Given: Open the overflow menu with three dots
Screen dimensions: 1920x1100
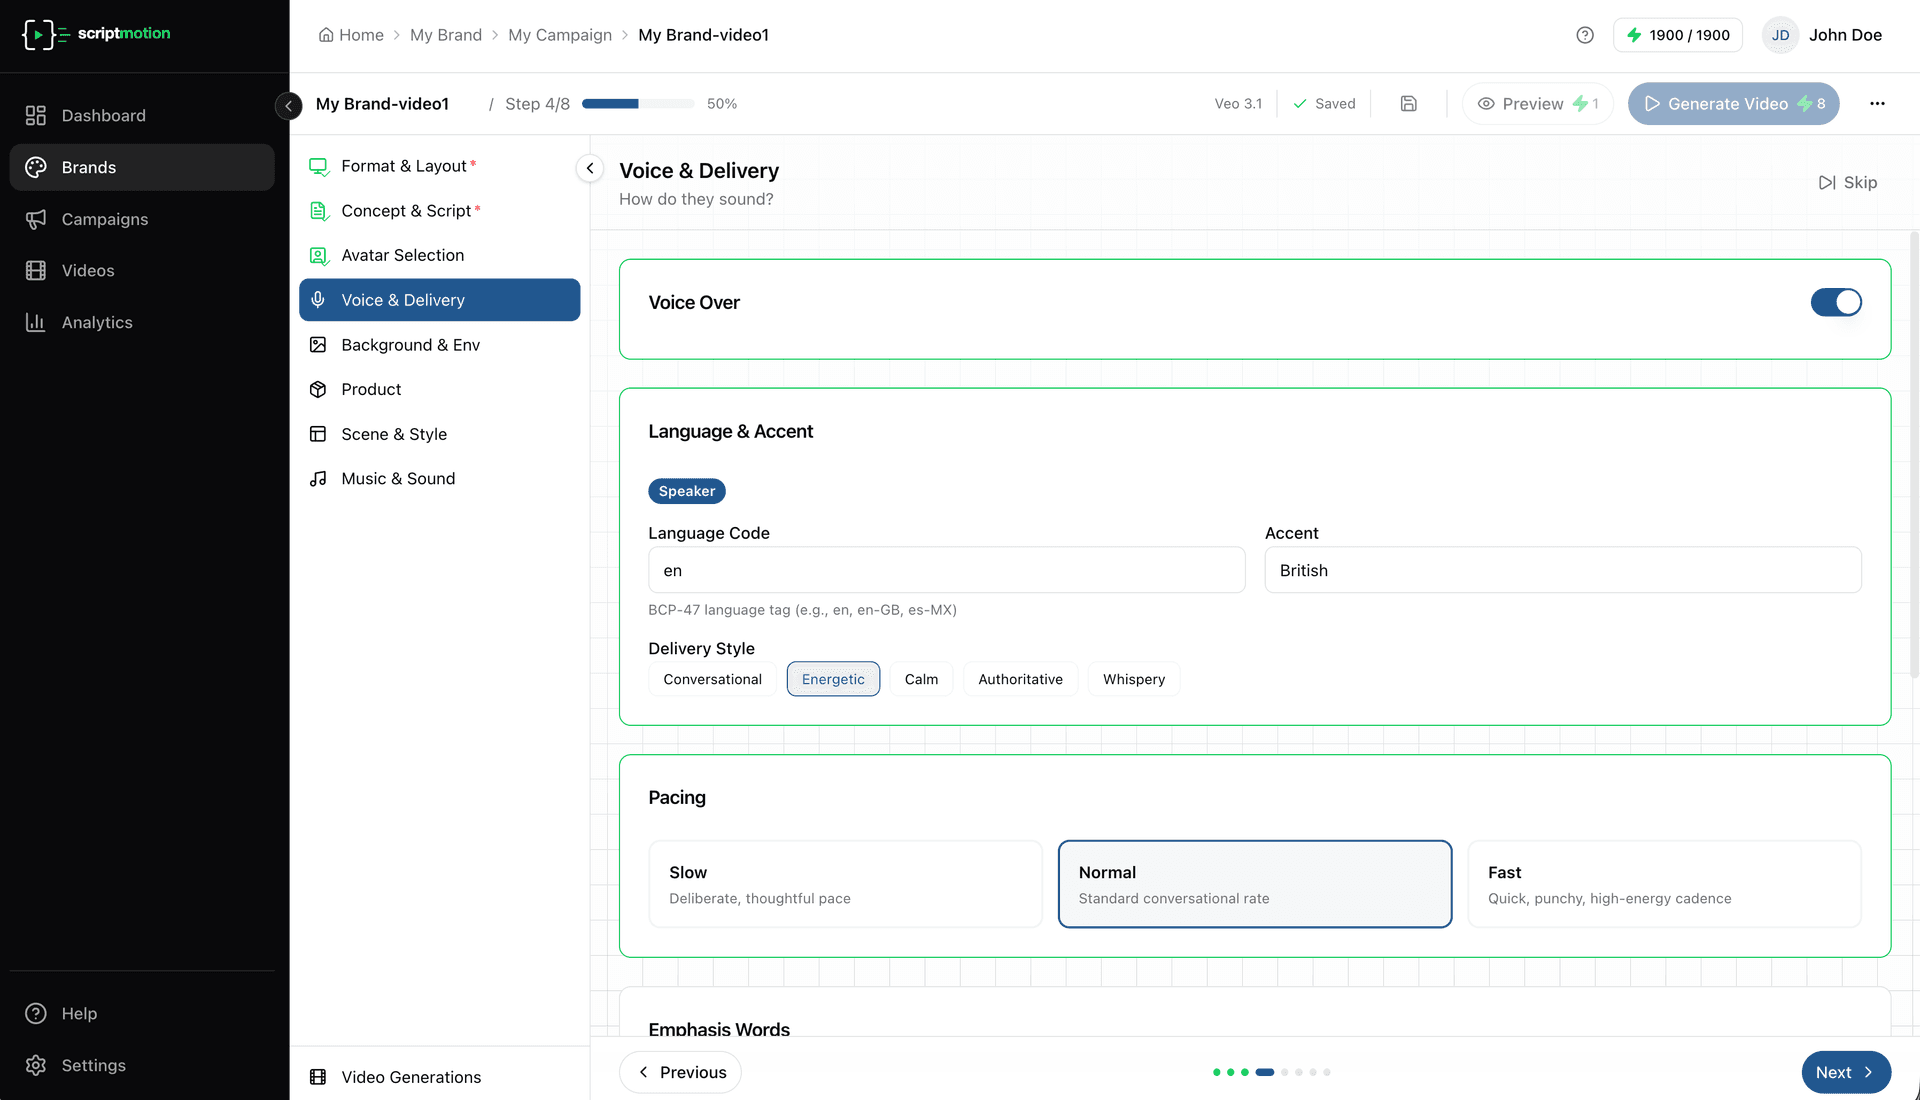Looking at the screenshot, I should [x=1877, y=103].
